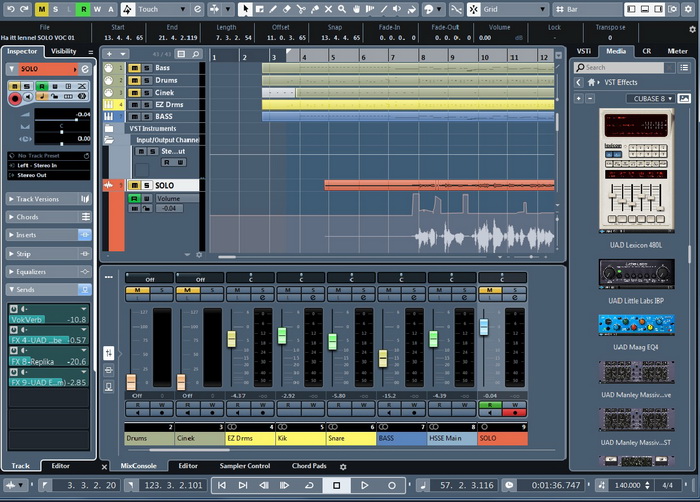Viewport: 700px width, 502px height.
Task: Click the Add Track plus button
Action: pyautogui.click(x=109, y=54)
